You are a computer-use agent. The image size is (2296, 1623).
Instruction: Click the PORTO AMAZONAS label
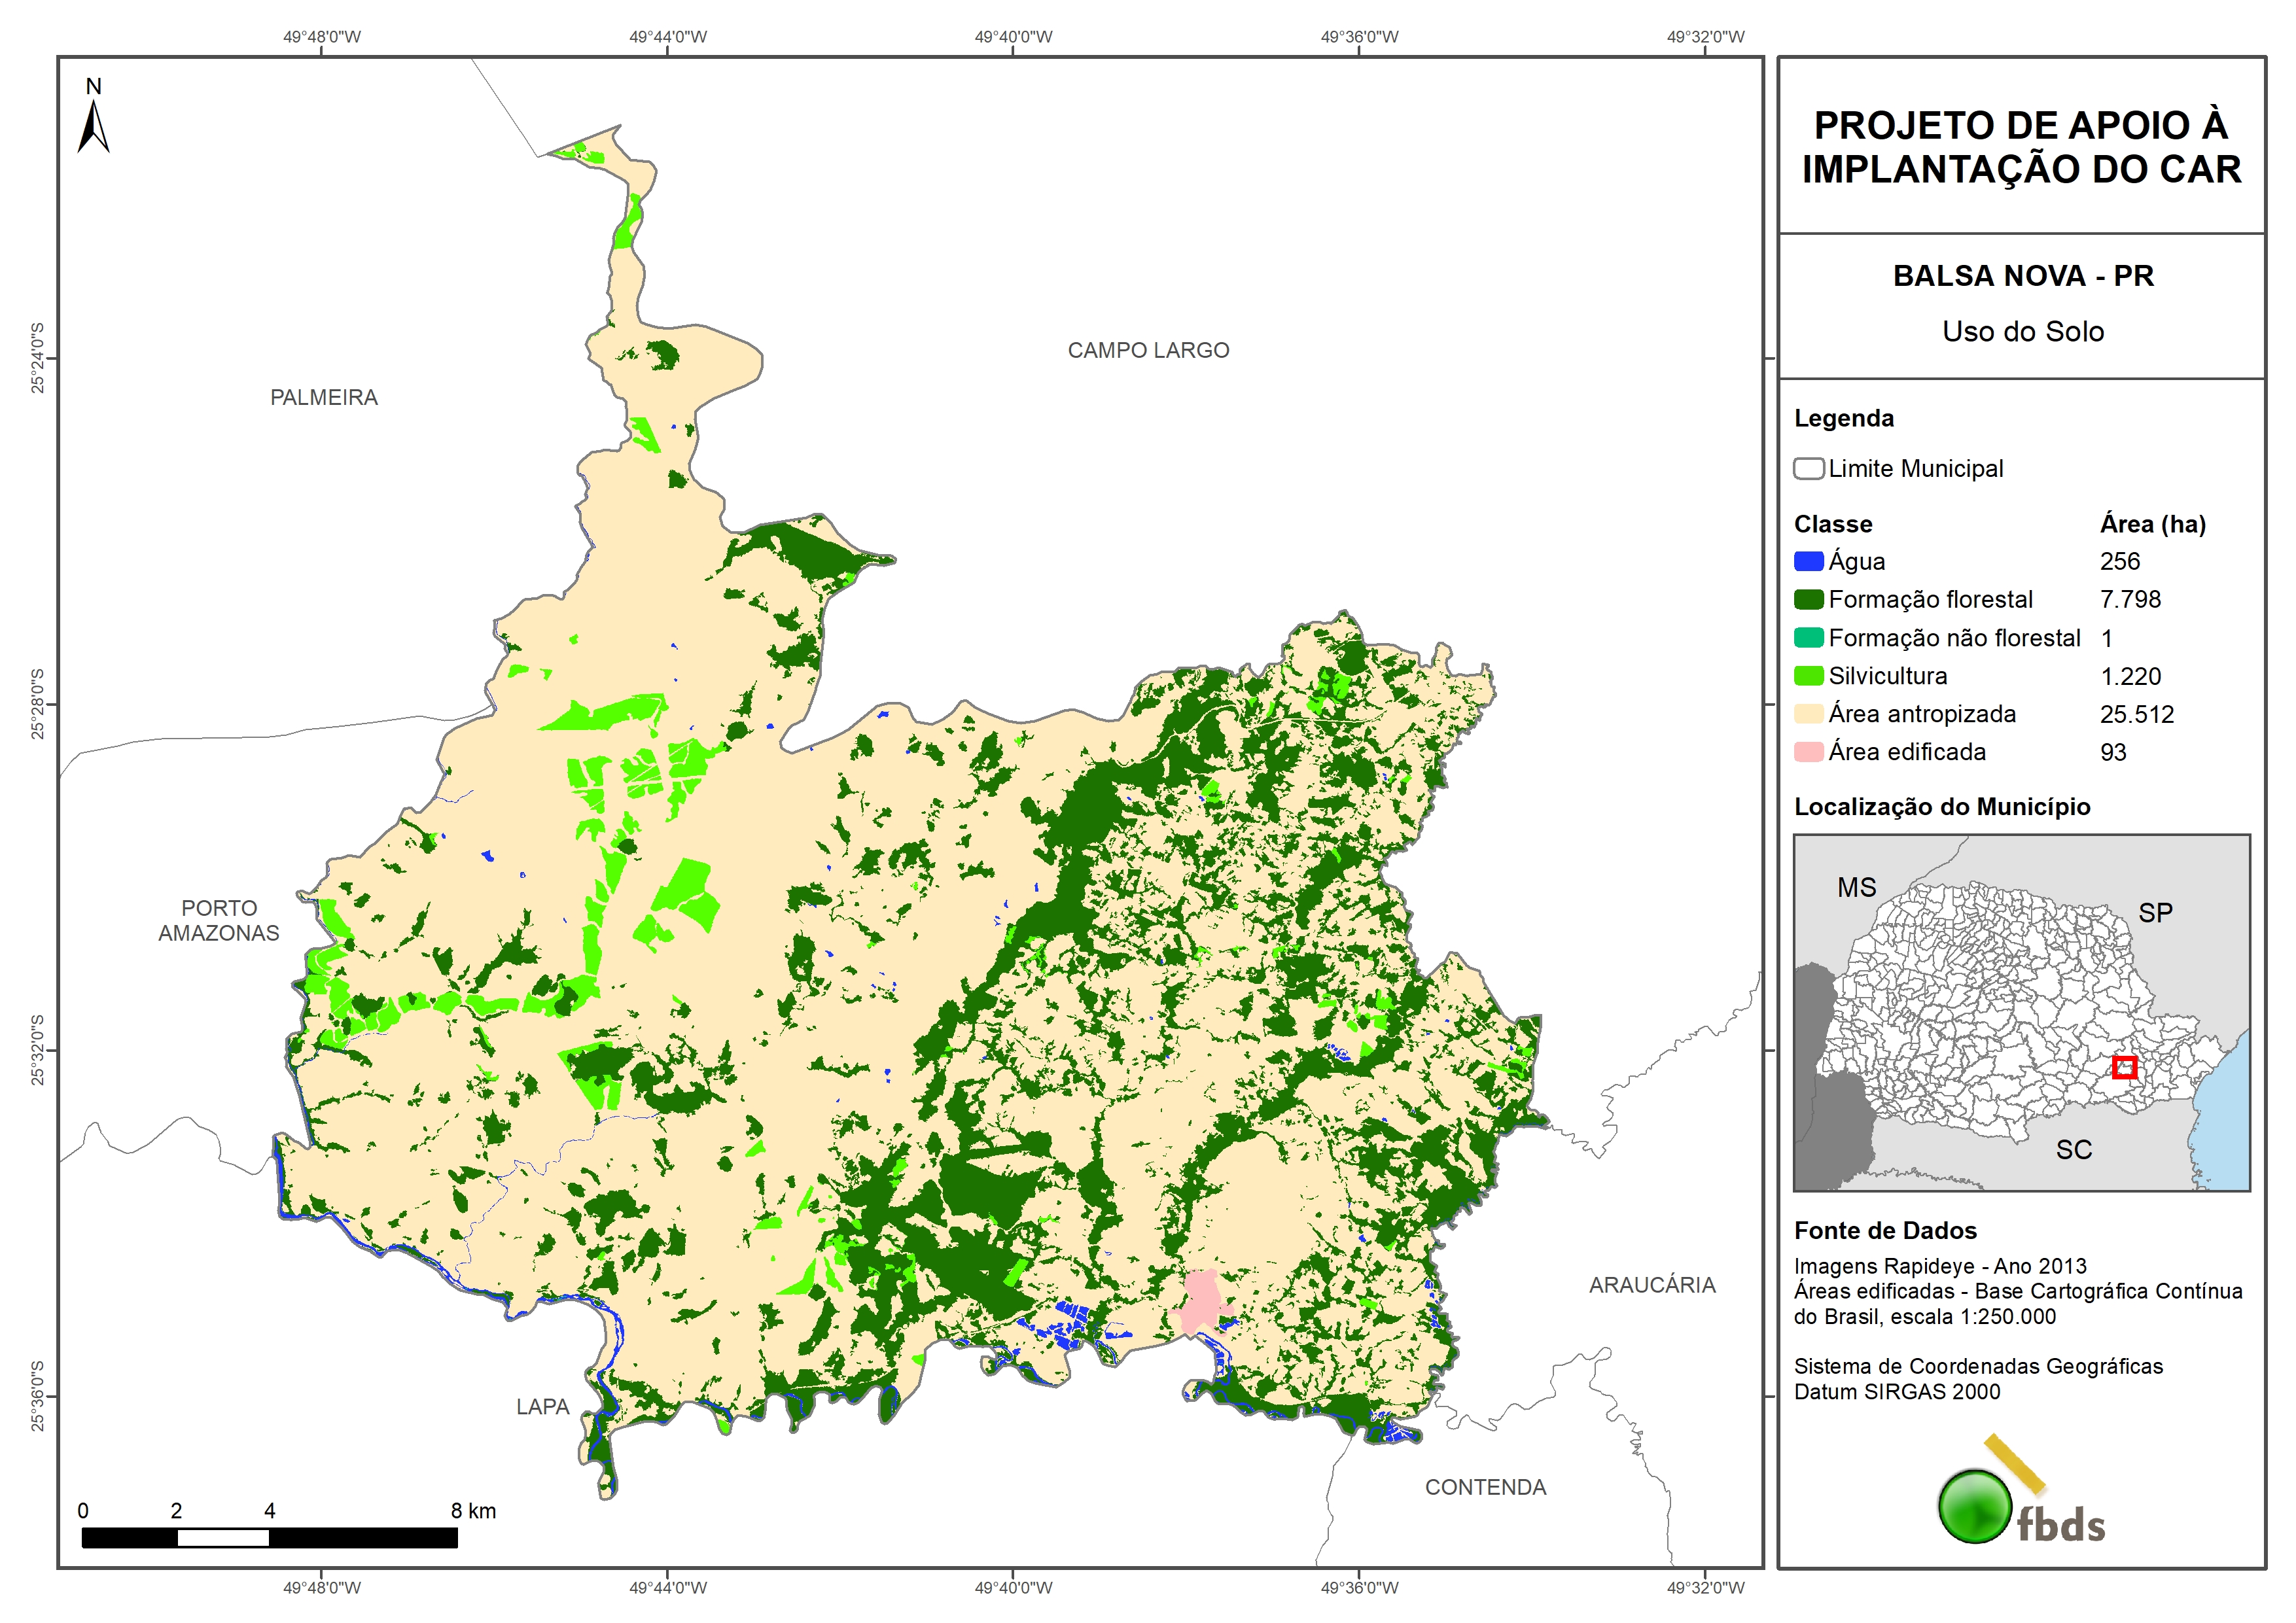click(219, 920)
